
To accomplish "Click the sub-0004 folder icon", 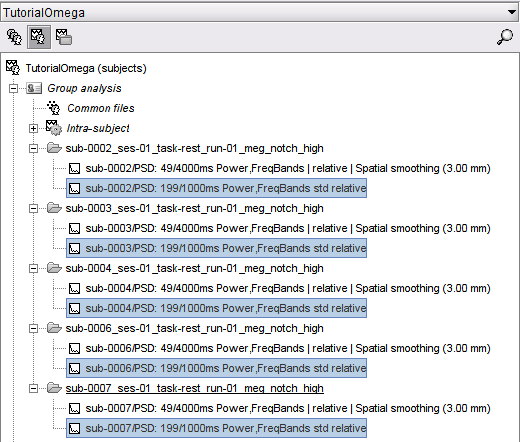I will [x=54, y=268].
